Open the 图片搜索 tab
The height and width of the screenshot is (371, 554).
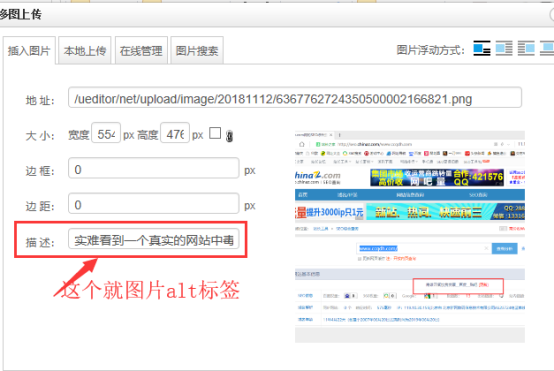(x=197, y=51)
